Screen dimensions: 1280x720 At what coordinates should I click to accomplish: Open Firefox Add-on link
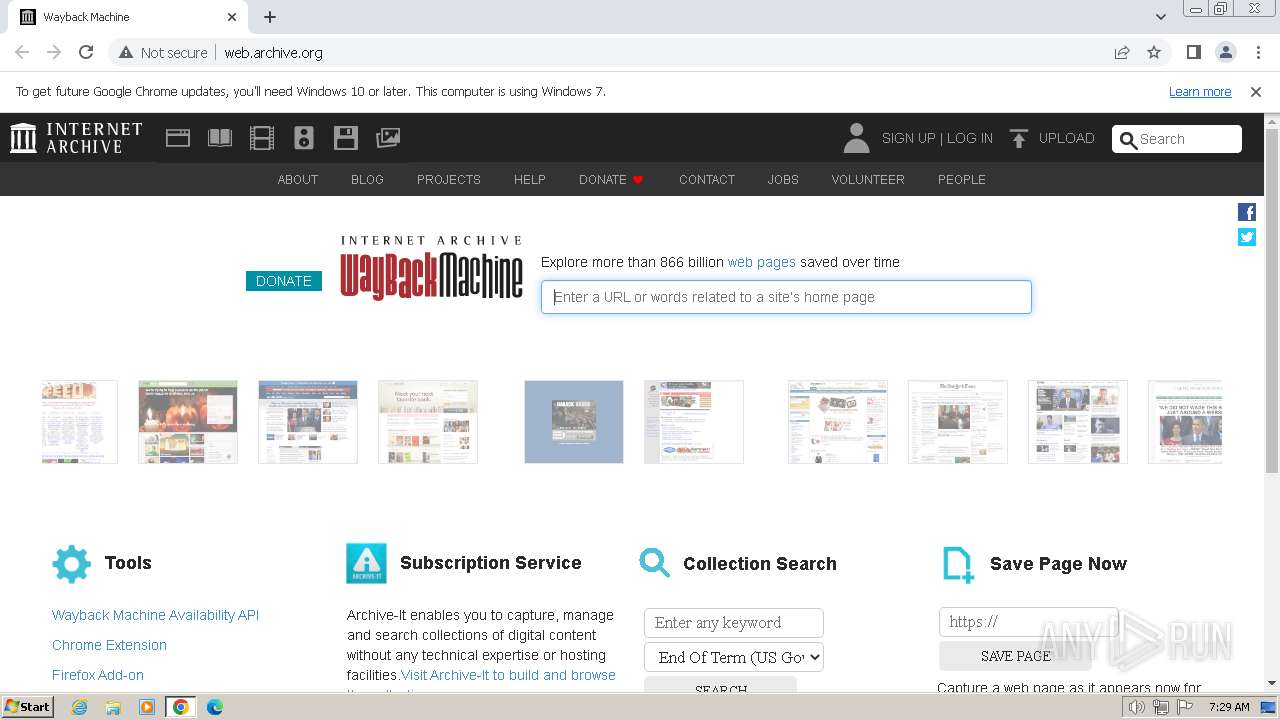98,675
